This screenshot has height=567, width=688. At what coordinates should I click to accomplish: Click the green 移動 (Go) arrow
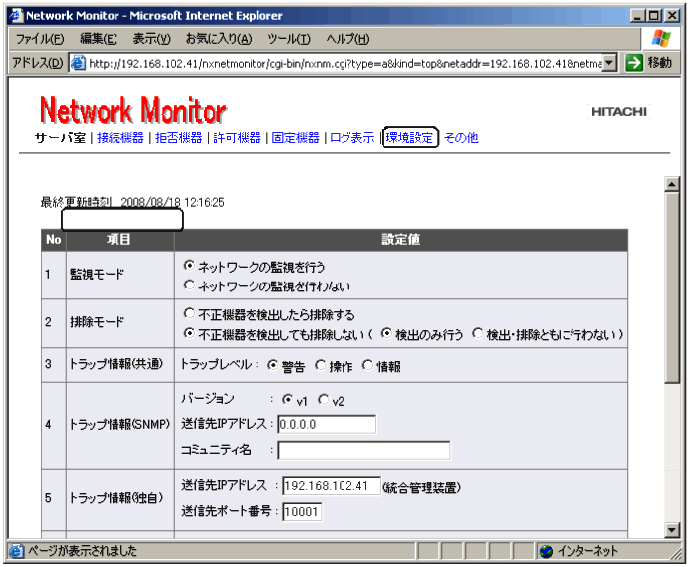click(634, 63)
